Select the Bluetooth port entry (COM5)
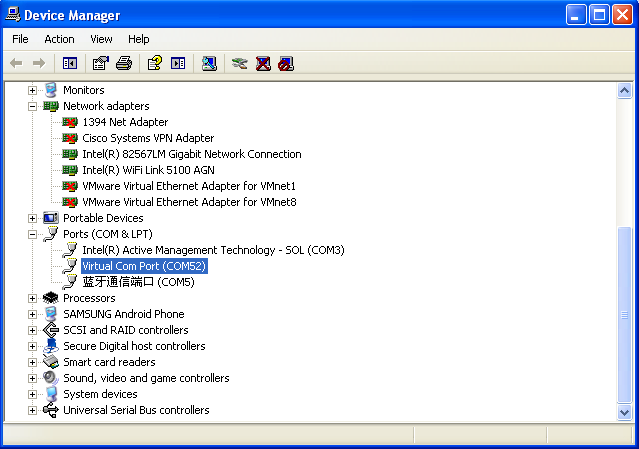The image size is (639, 449). pyautogui.click(x=139, y=282)
